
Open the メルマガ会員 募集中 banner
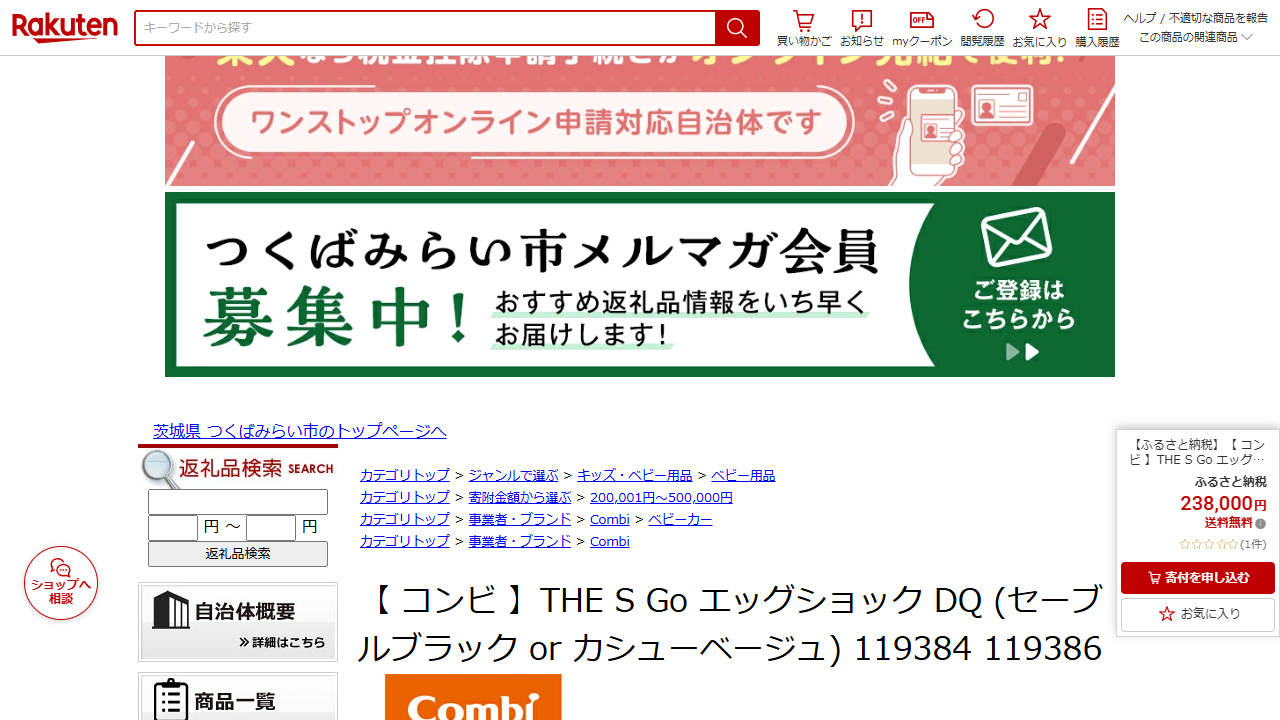(640, 284)
